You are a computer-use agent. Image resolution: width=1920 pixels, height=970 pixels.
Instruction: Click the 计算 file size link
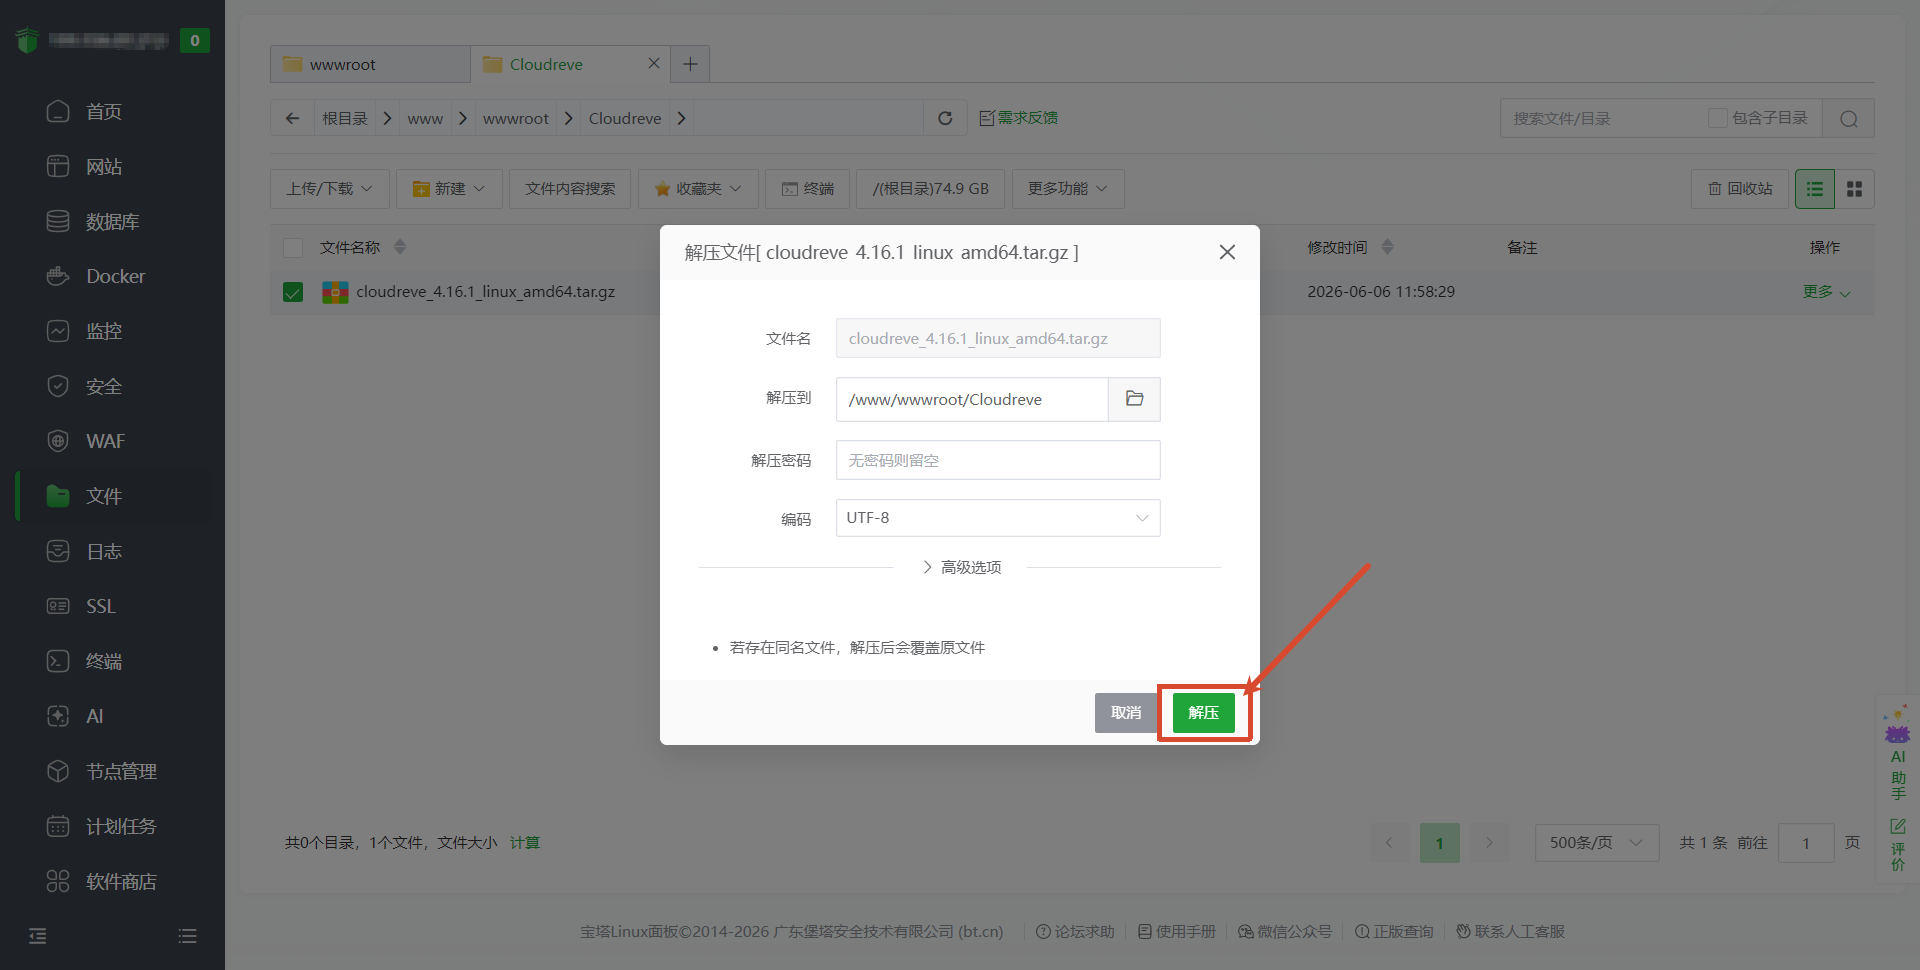(525, 842)
